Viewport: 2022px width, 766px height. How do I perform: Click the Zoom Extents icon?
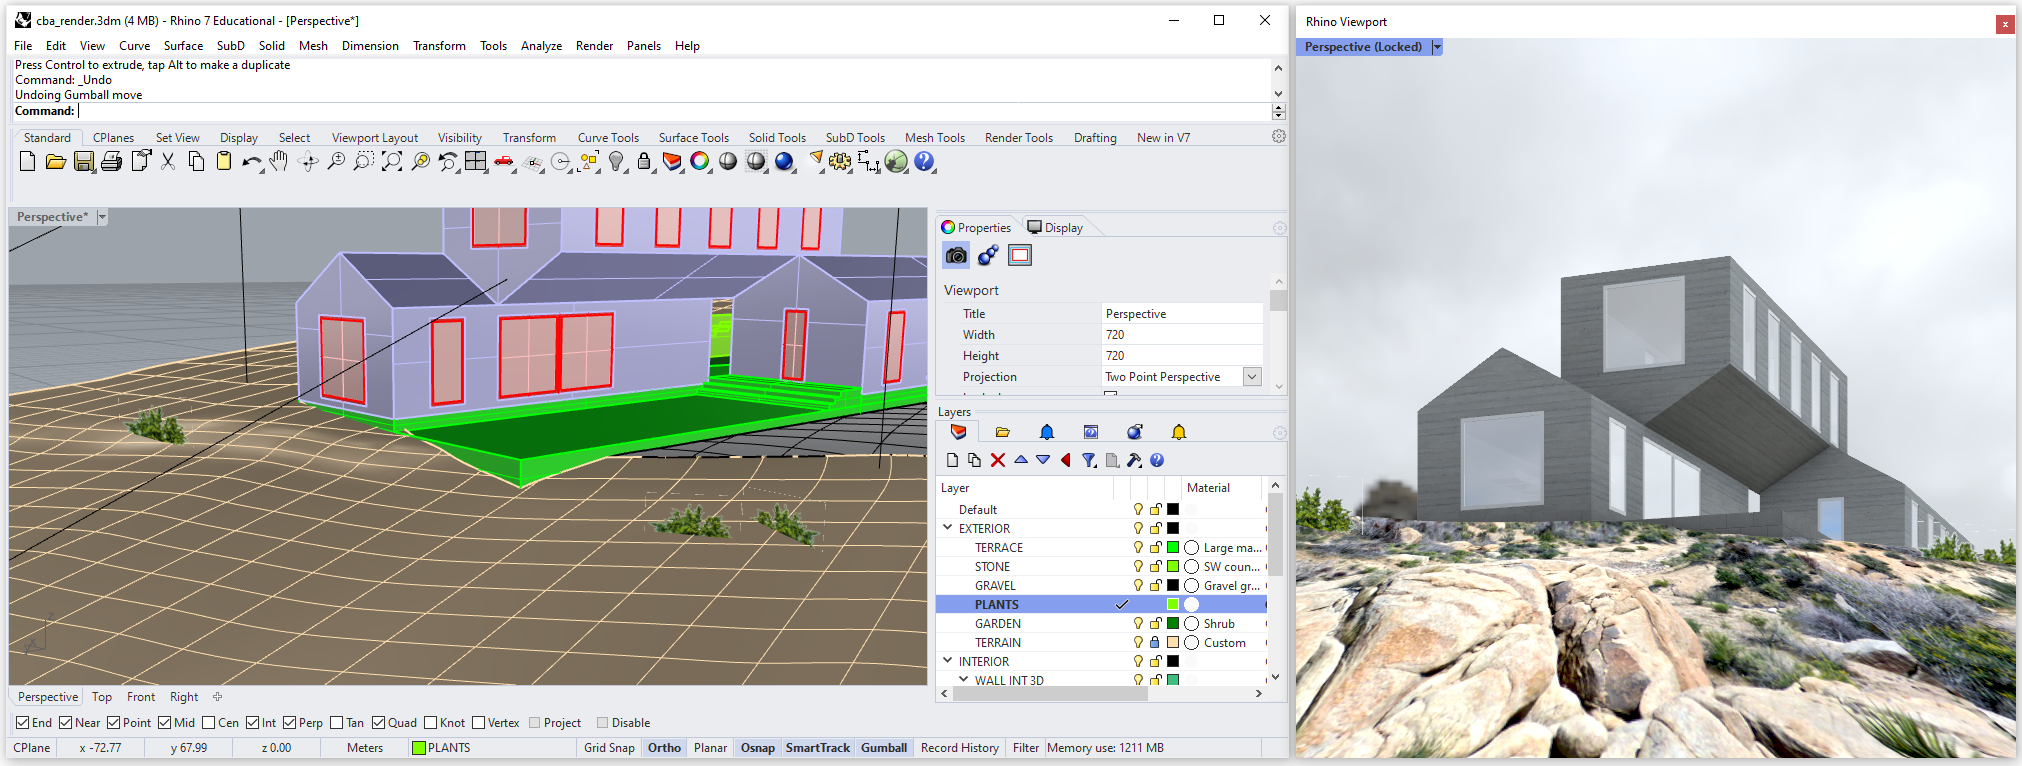point(392,162)
